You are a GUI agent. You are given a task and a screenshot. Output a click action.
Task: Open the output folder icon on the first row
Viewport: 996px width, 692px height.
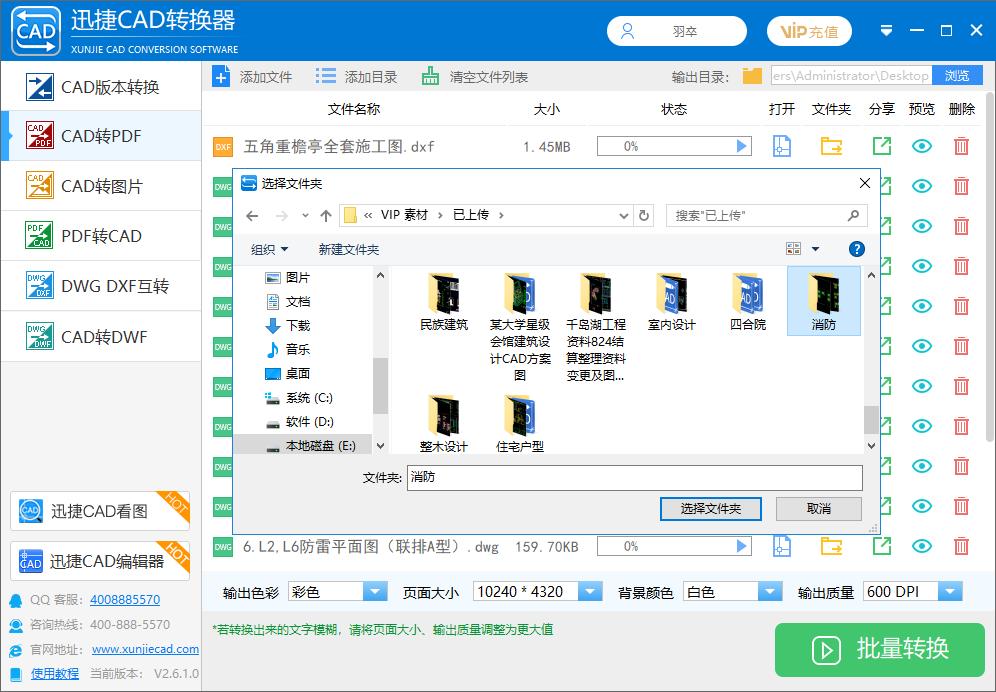[x=832, y=146]
